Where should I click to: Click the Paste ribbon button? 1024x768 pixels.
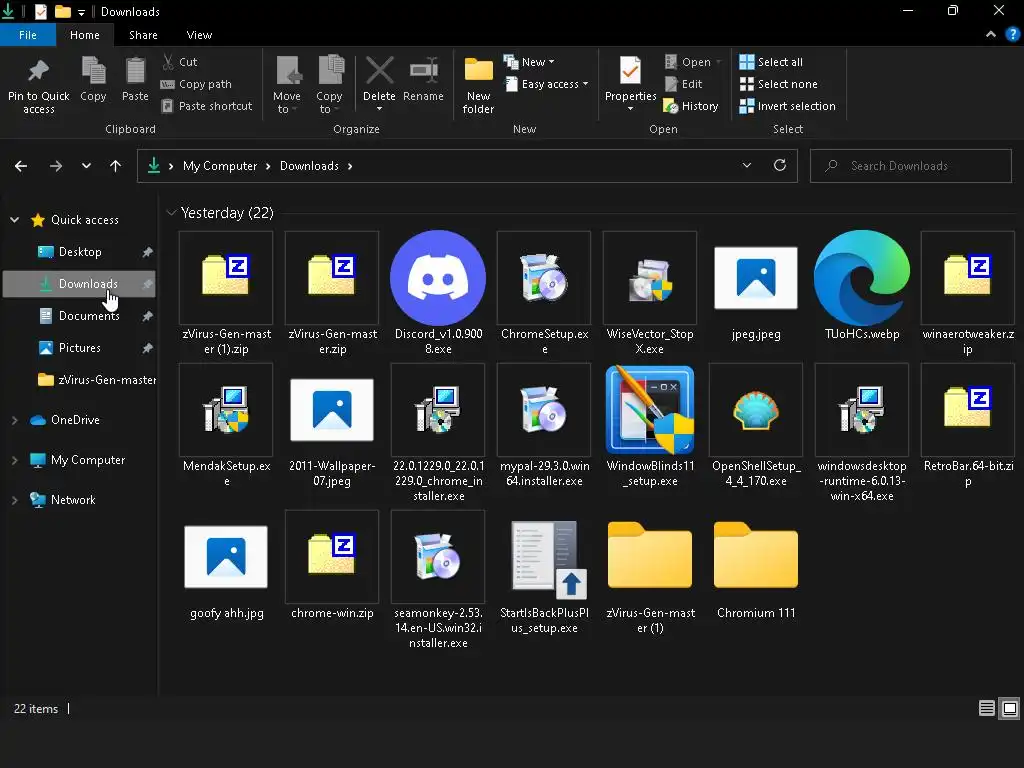pyautogui.click(x=135, y=80)
